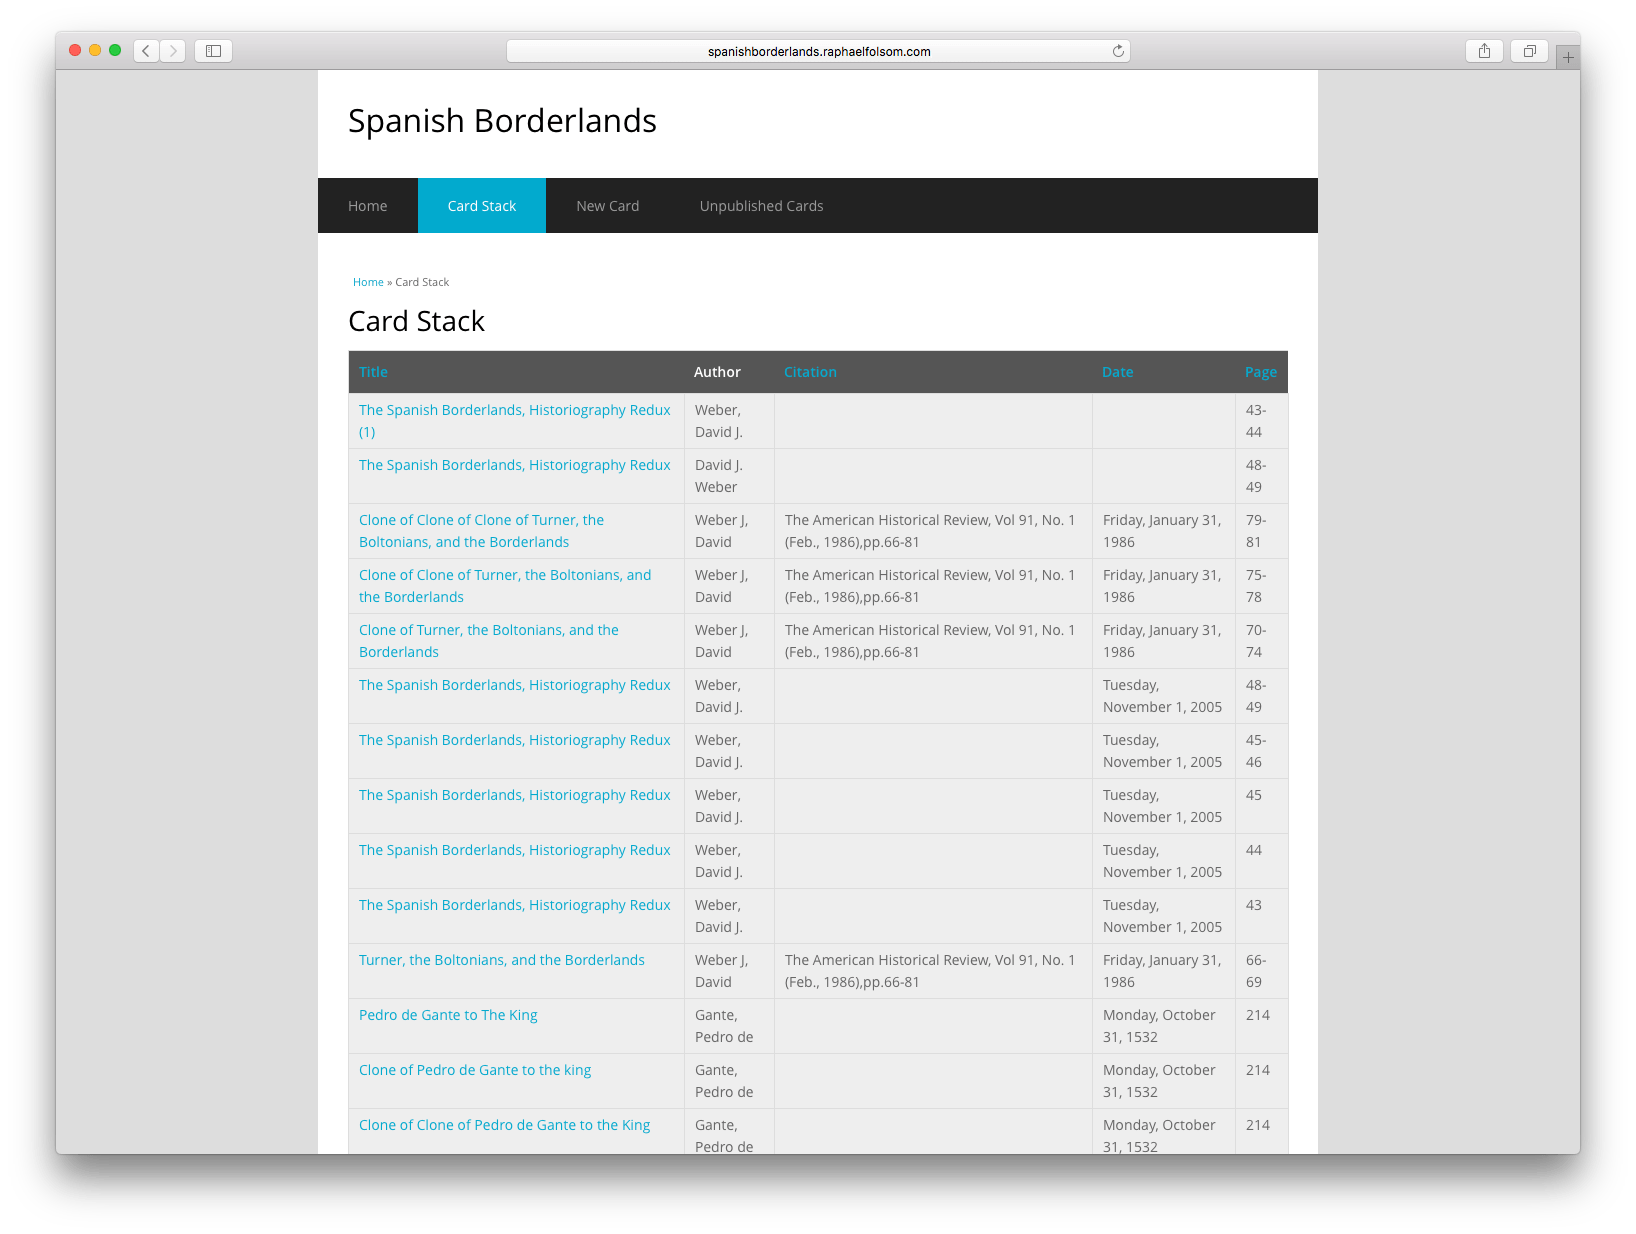Image resolution: width=1636 pixels, height=1234 pixels.
Task: Sort the table by Title column
Action: pyautogui.click(x=373, y=372)
